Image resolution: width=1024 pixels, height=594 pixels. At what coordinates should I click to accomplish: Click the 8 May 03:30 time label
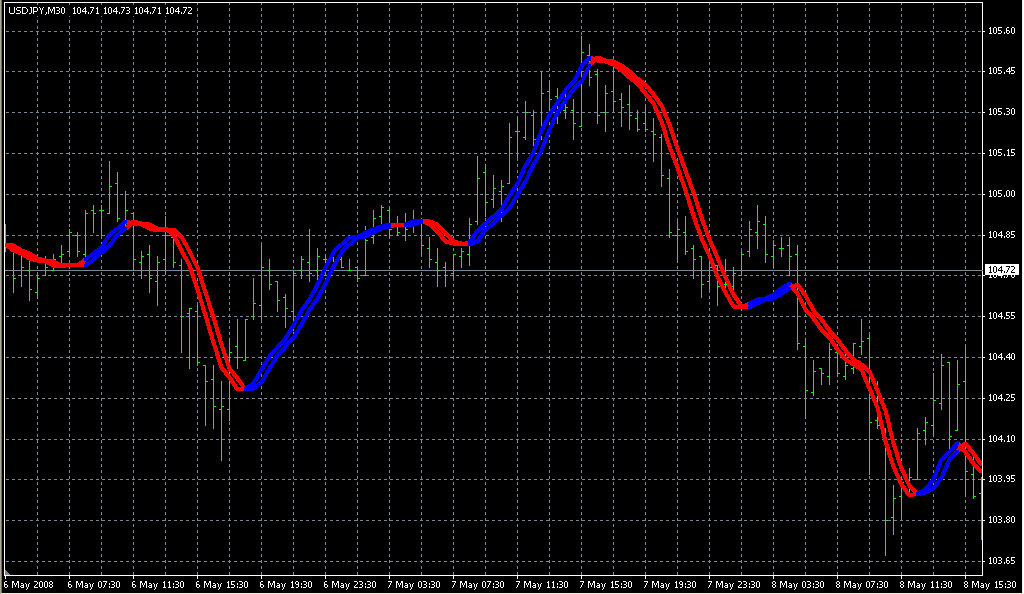(x=798, y=584)
